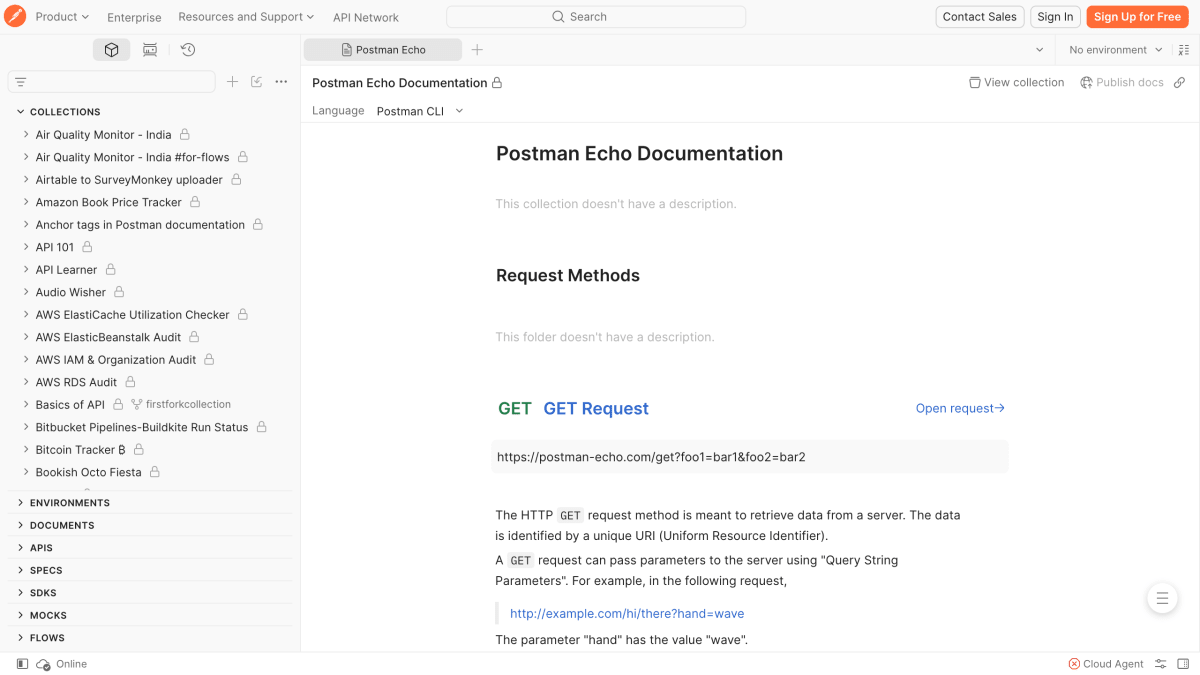The height and width of the screenshot is (675, 1200).
Task: Expand the FLOWS section
Action: [x=20, y=638]
